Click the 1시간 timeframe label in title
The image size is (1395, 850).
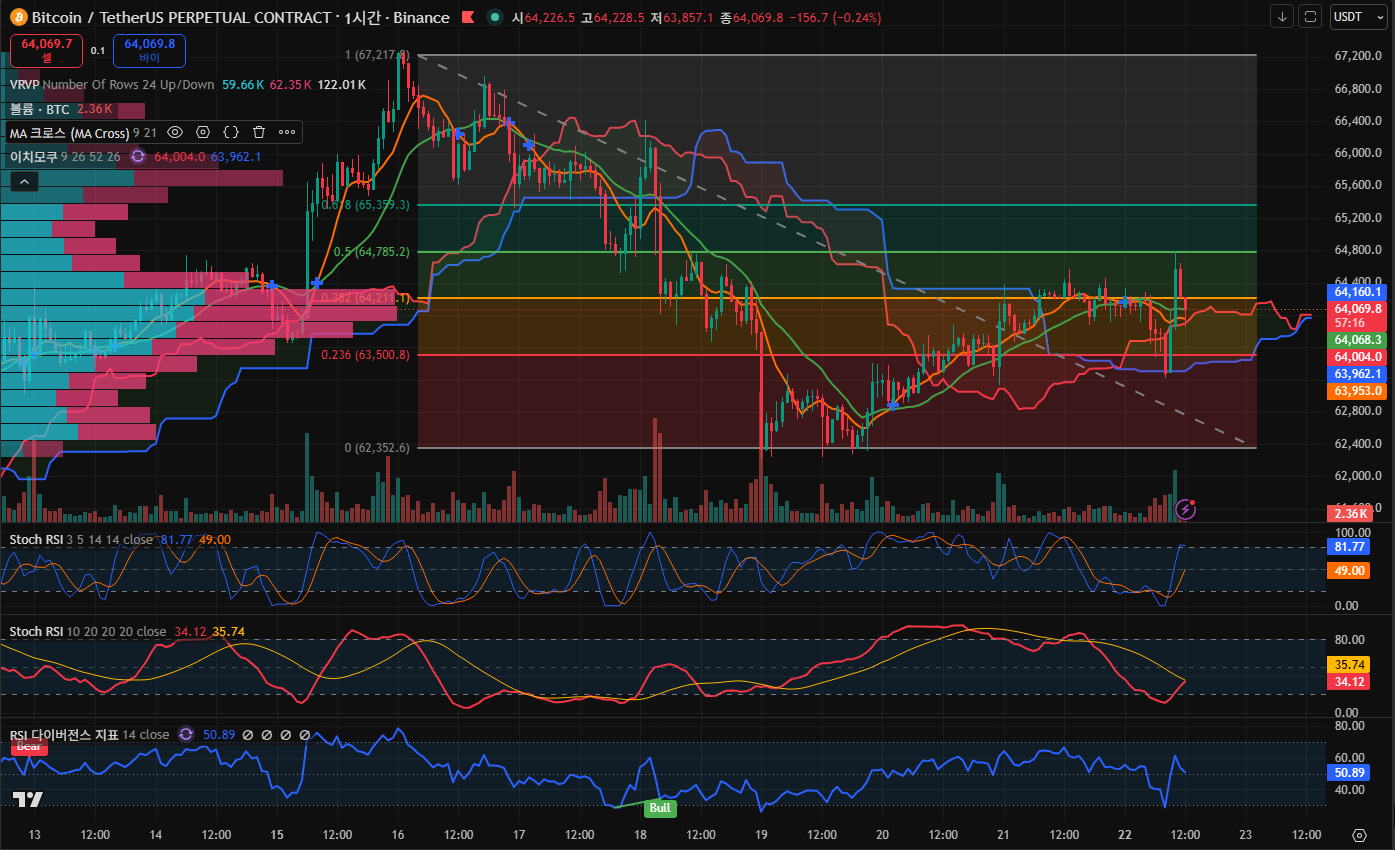[x=363, y=18]
